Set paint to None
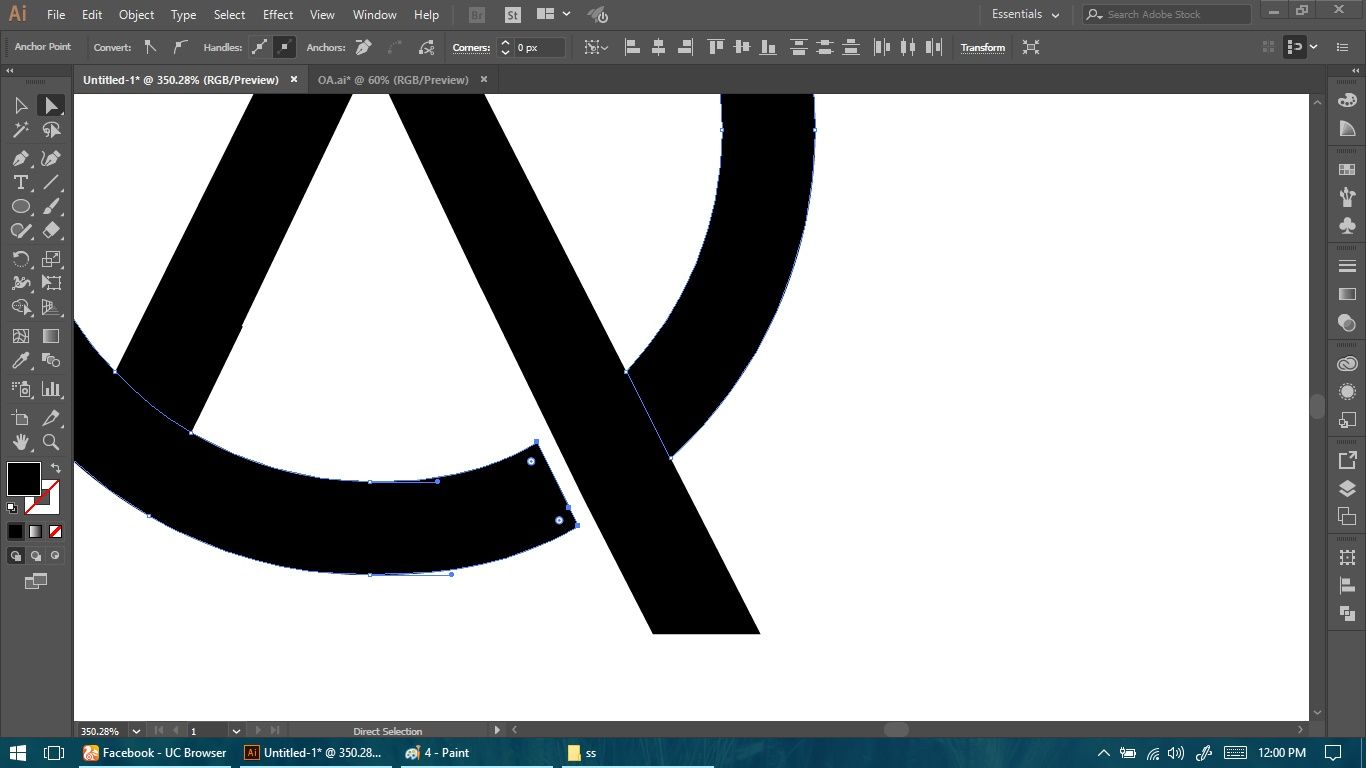This screenshot has width=1366, height=768. coord(56,532)
